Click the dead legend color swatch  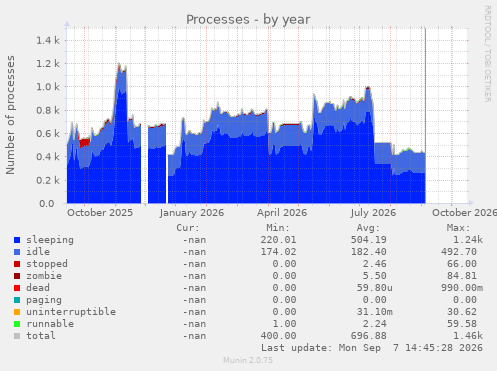pyautogui.click(x=17, y=288)
